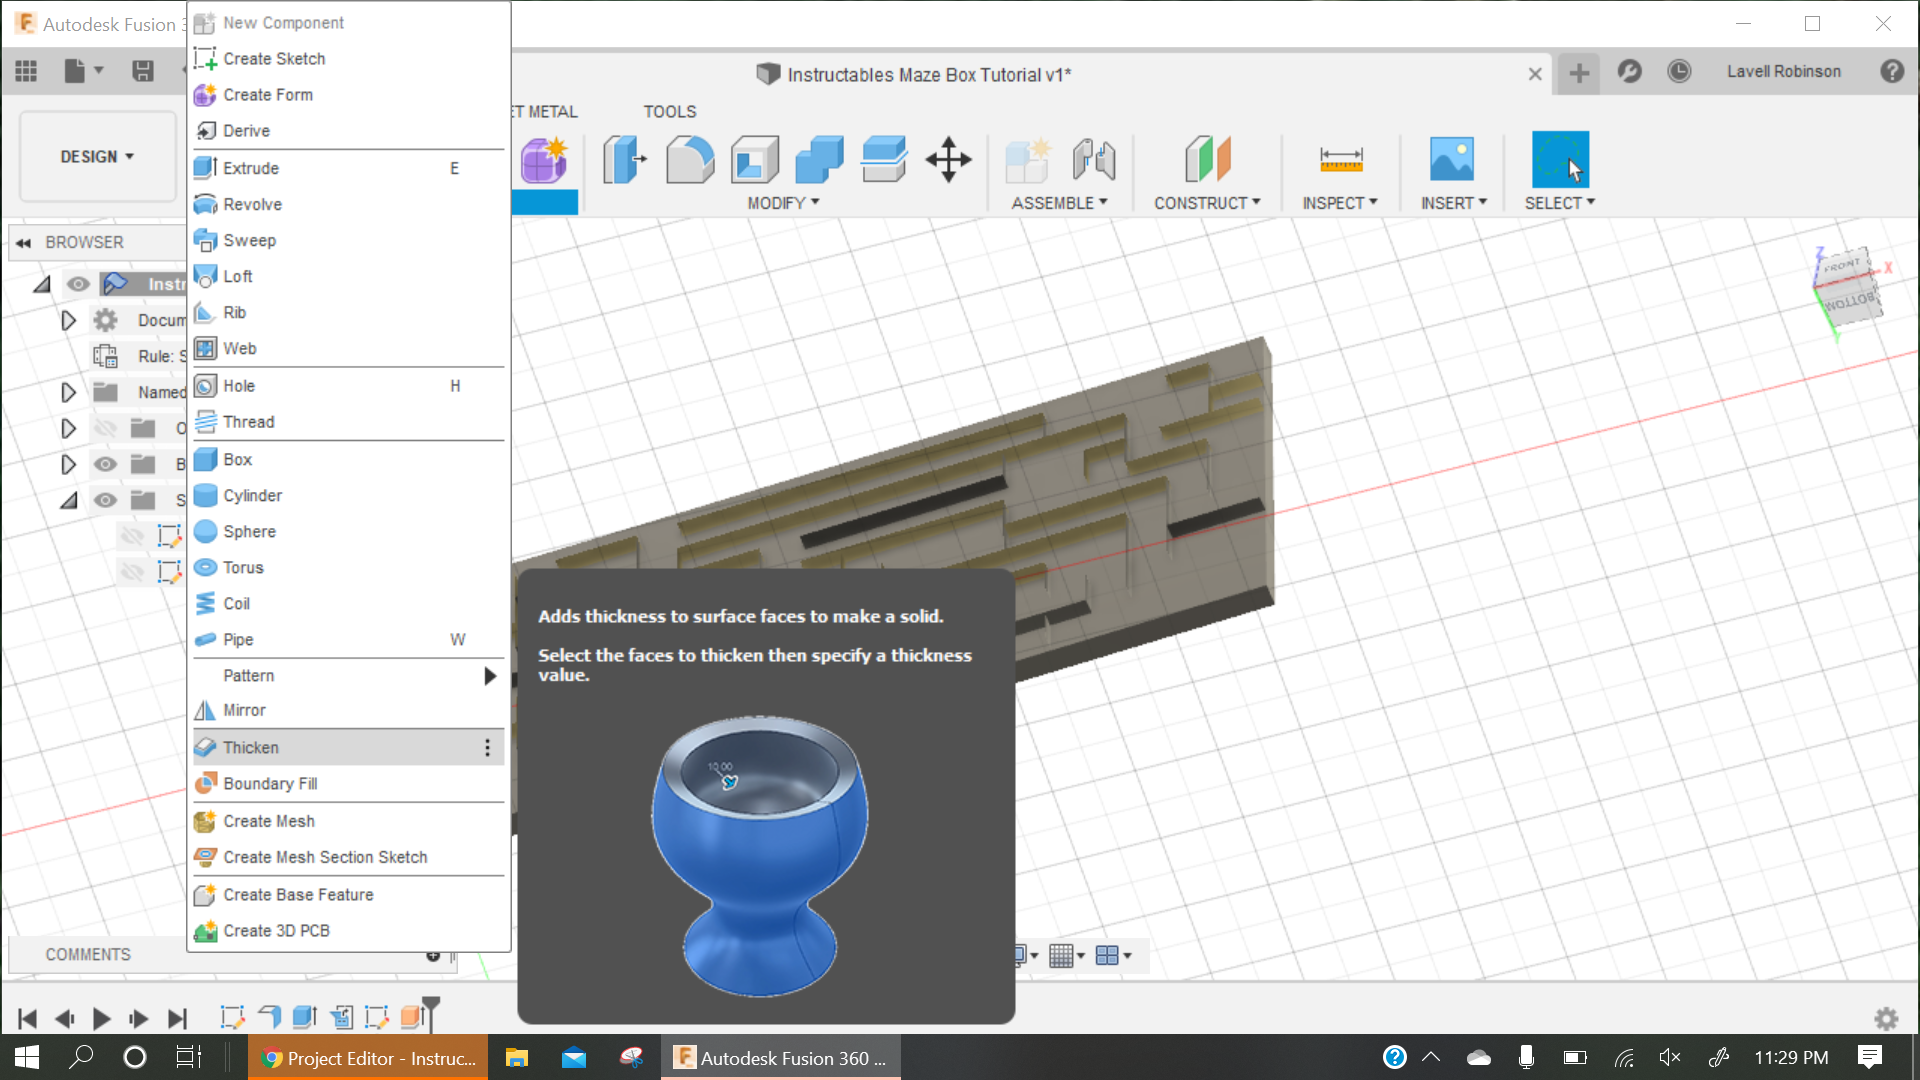Toggle hidden eye on Origin folder row
The image size is (1920, 1080).
click(105, 428)
